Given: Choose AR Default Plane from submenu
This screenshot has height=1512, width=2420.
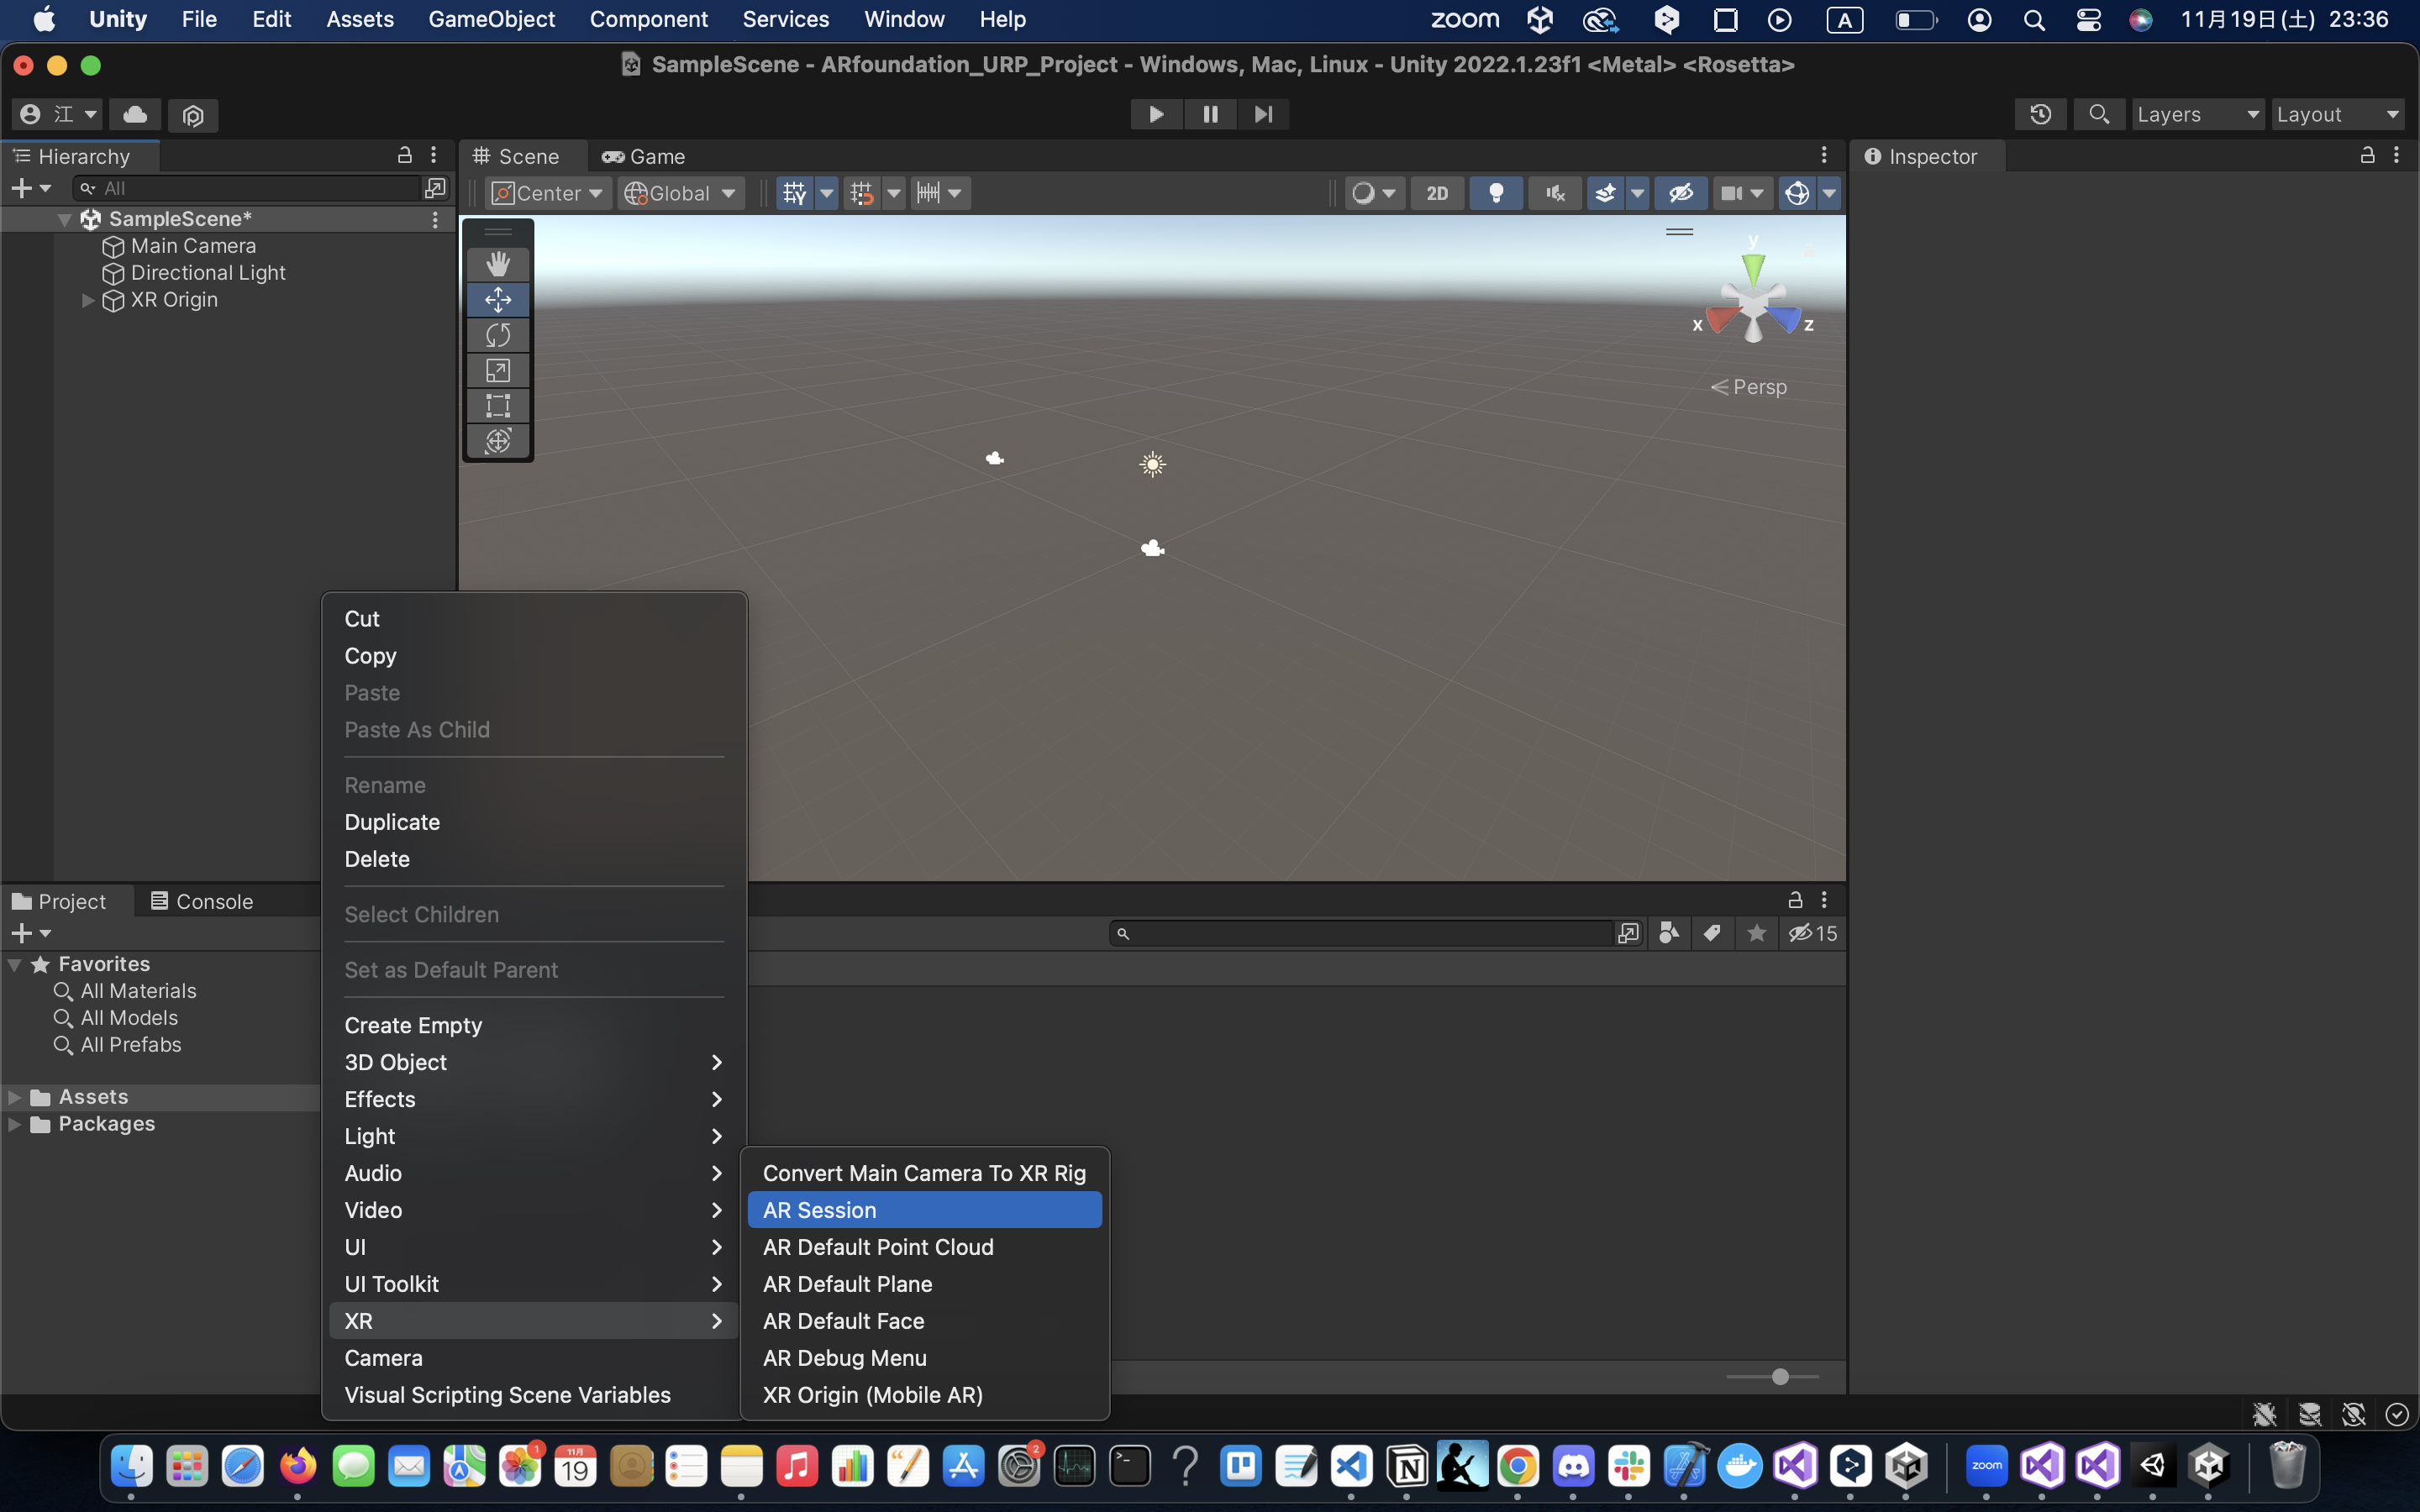Looking at the screenshot, I should click(847, 1284).
